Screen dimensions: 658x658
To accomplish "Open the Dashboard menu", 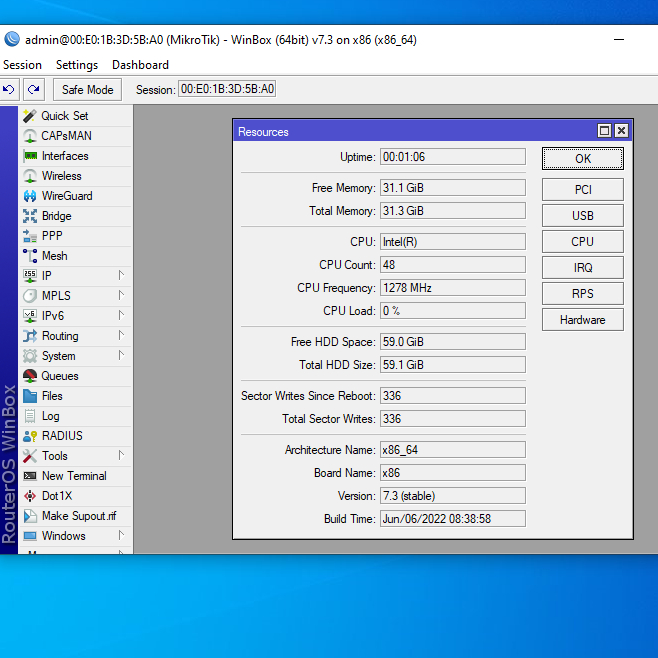I will [140, 65].
